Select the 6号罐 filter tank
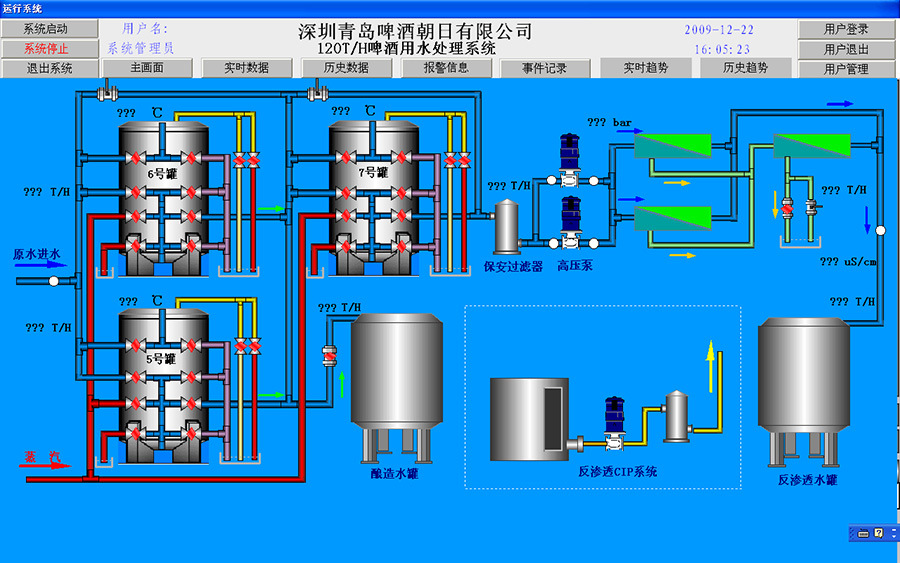 coord(163,198)
